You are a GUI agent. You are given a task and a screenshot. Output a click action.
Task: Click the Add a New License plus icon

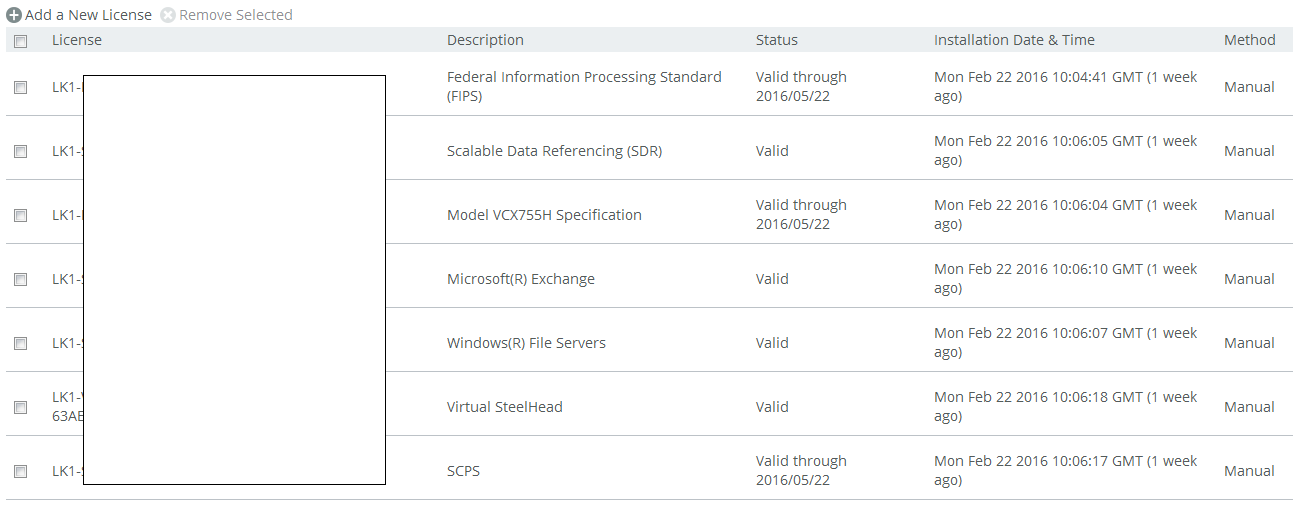point(14,15)
